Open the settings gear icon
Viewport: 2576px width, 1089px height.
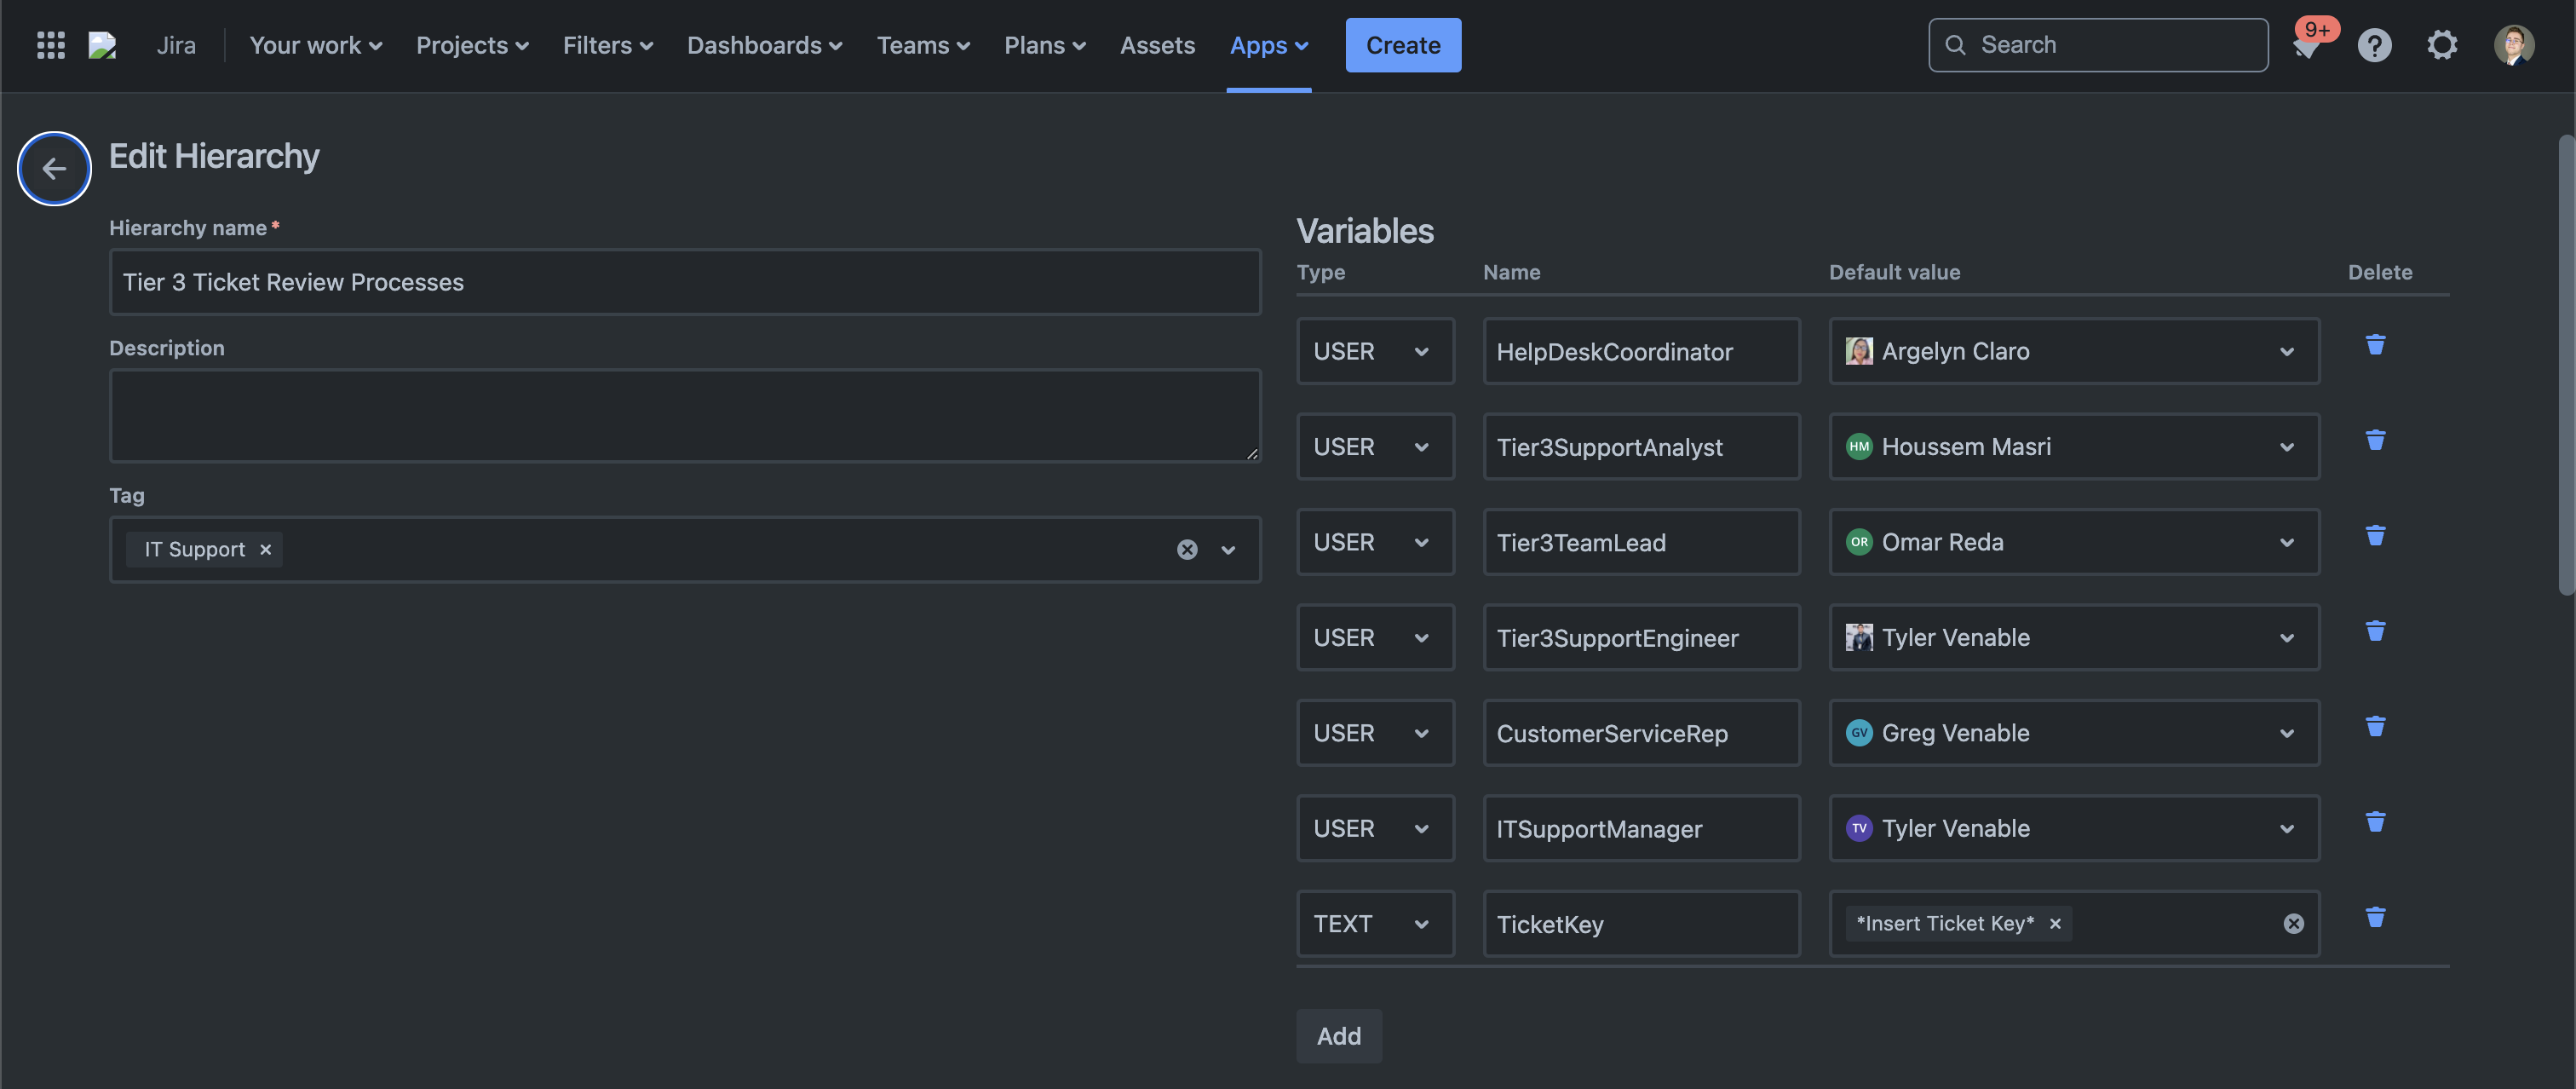coord(2442,45)
